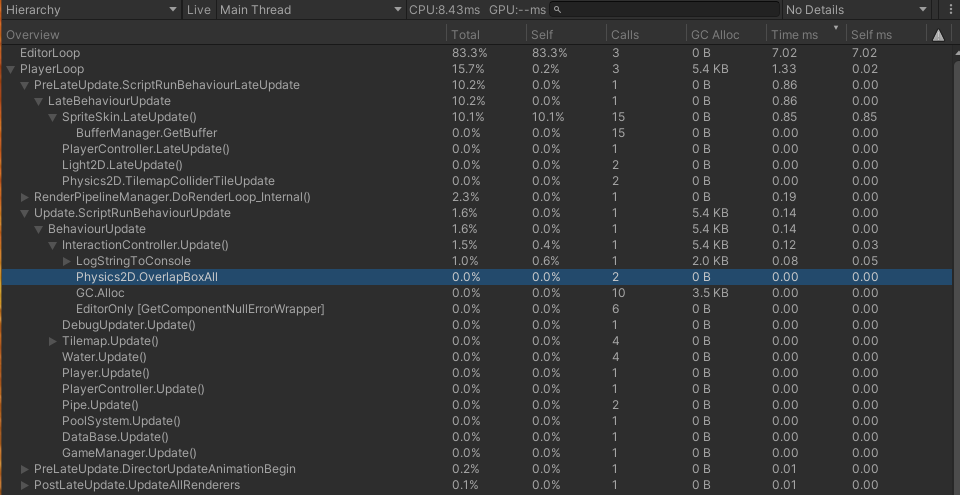
Task: Sort by the GC Alloc column
Action: [726, 35]
